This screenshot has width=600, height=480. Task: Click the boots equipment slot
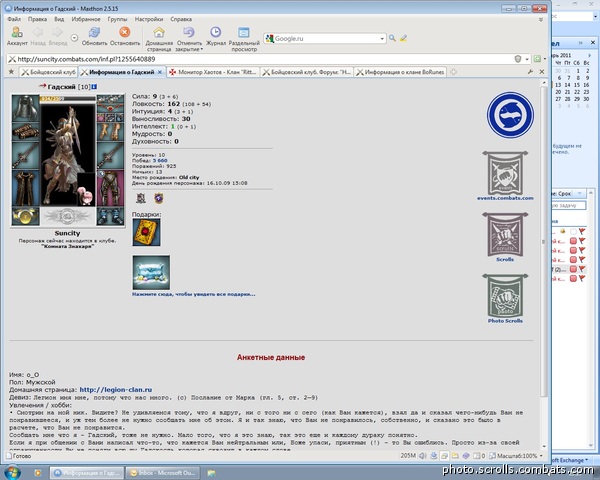coord(110,216)
